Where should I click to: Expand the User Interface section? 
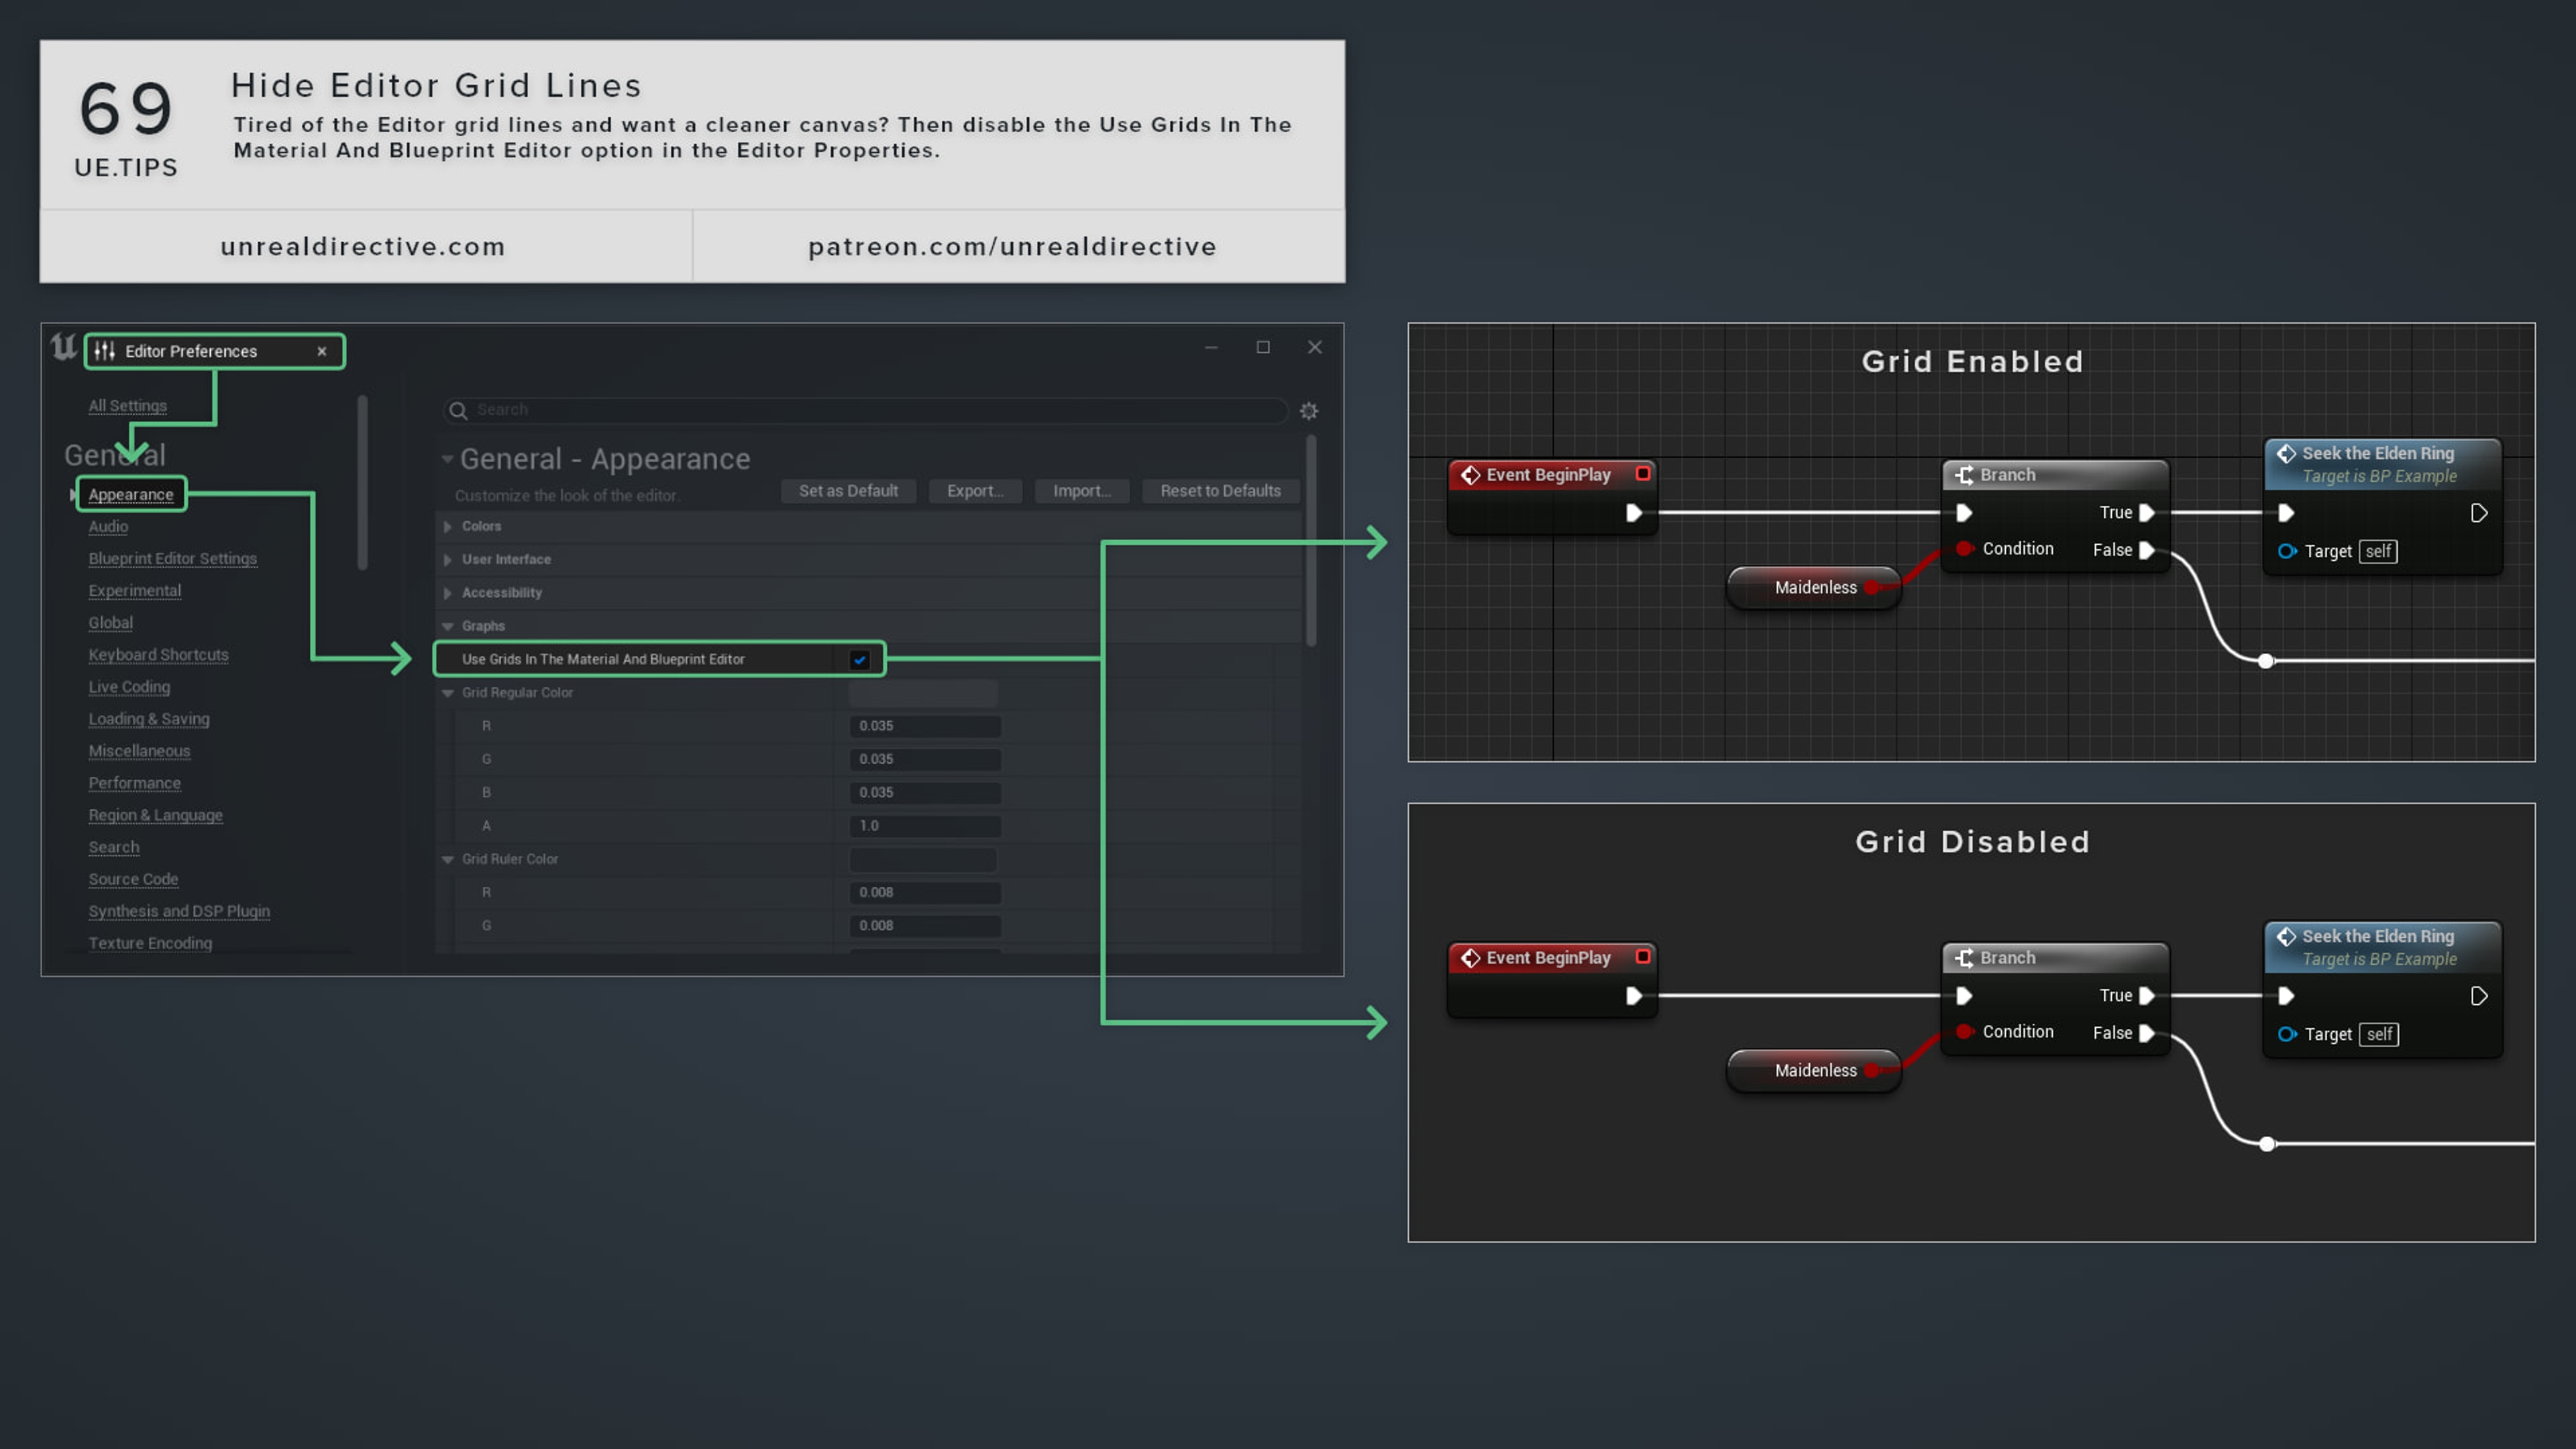(447, 559)
